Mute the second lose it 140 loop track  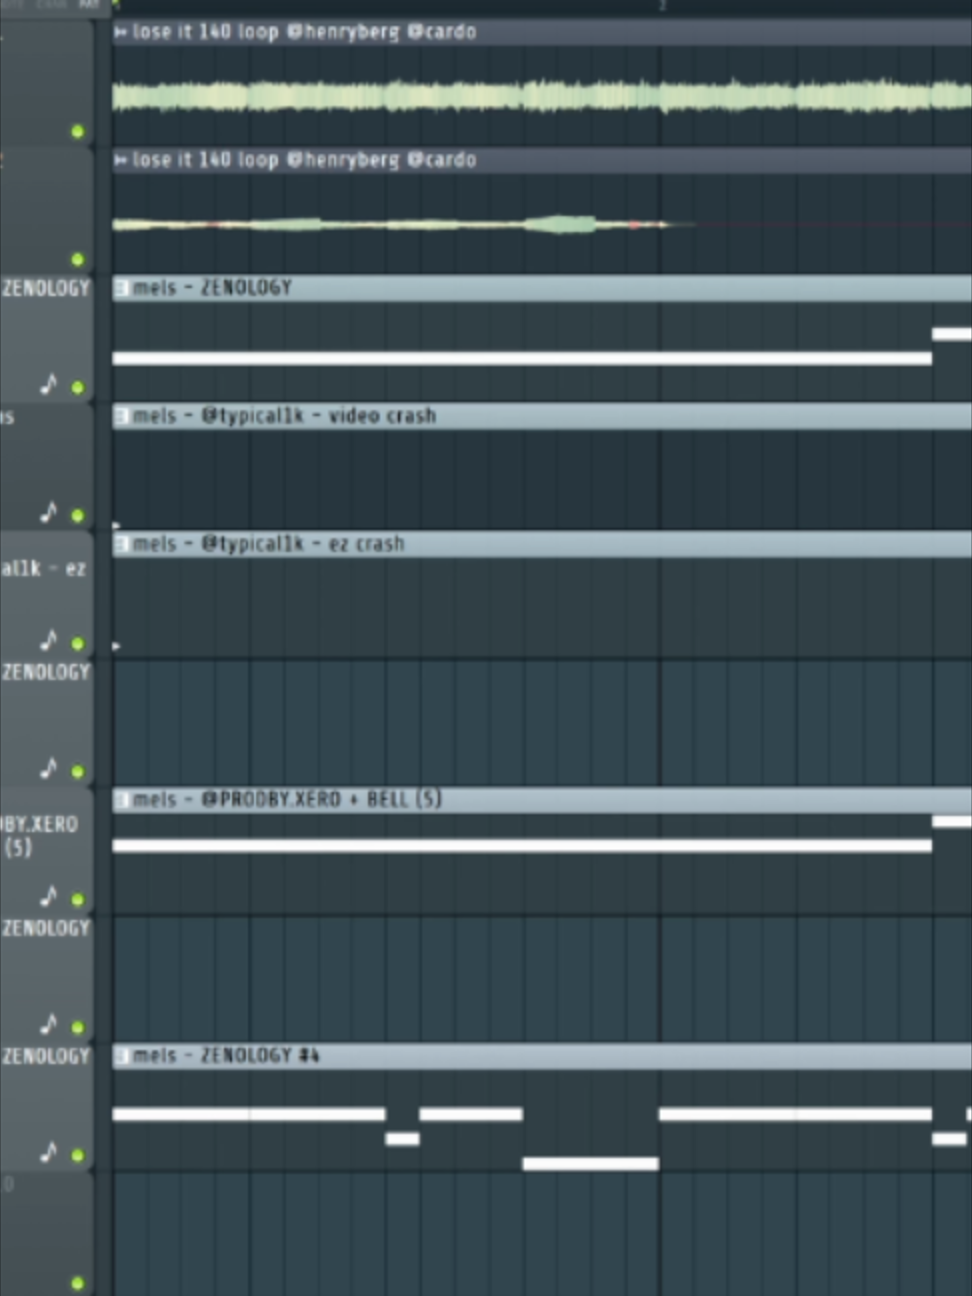[x=78, y=259]
